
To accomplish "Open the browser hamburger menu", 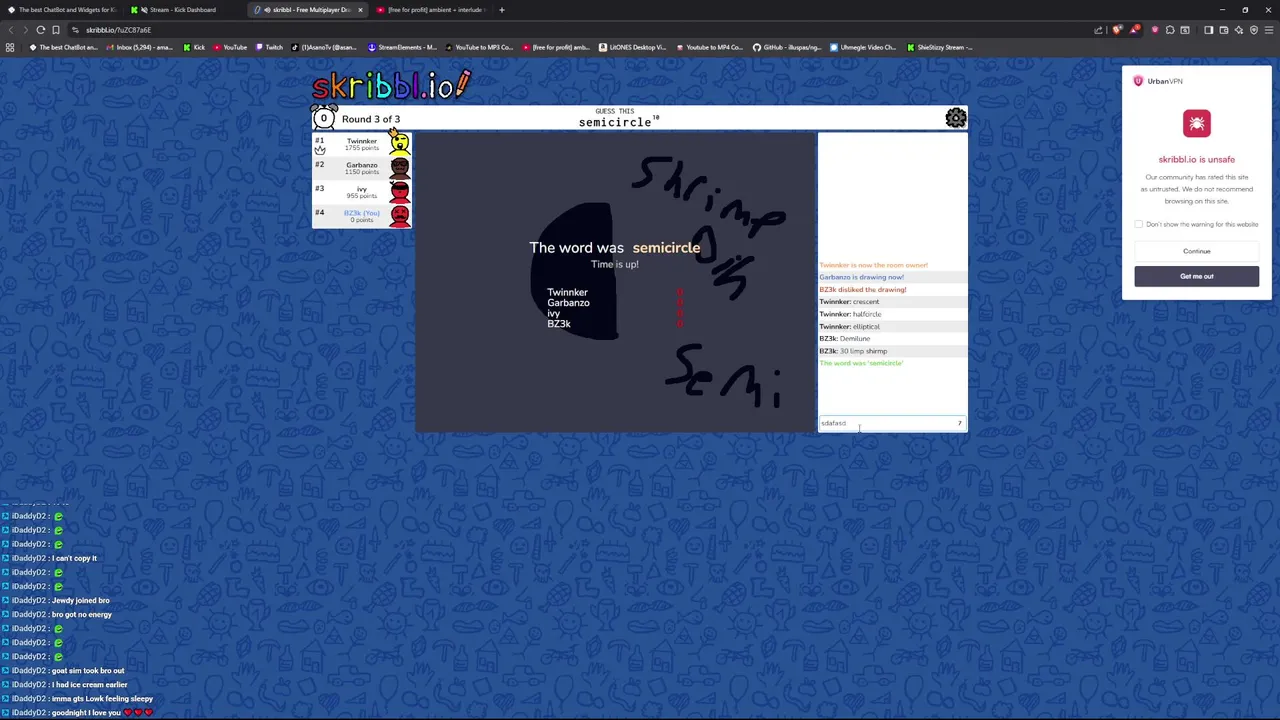I will pos(1268,30).
